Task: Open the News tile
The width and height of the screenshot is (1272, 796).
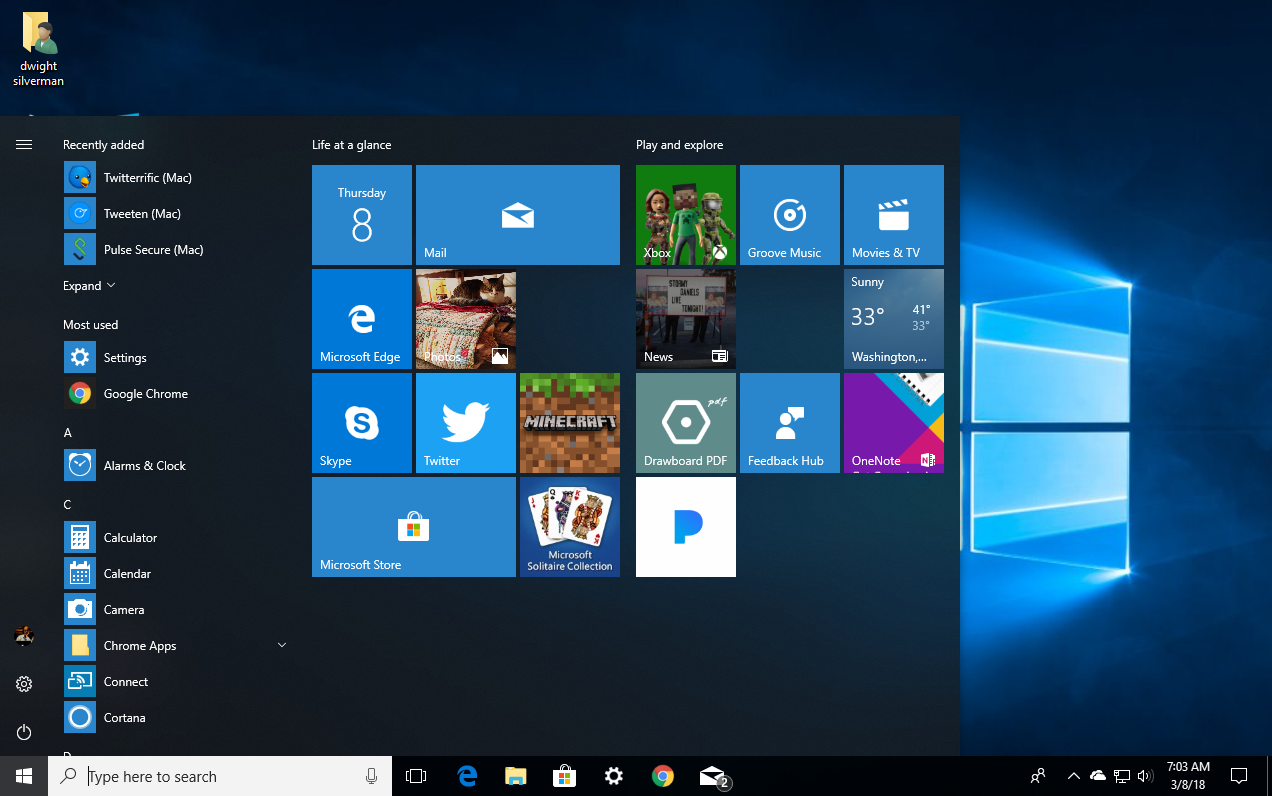Action: (686, 319)
